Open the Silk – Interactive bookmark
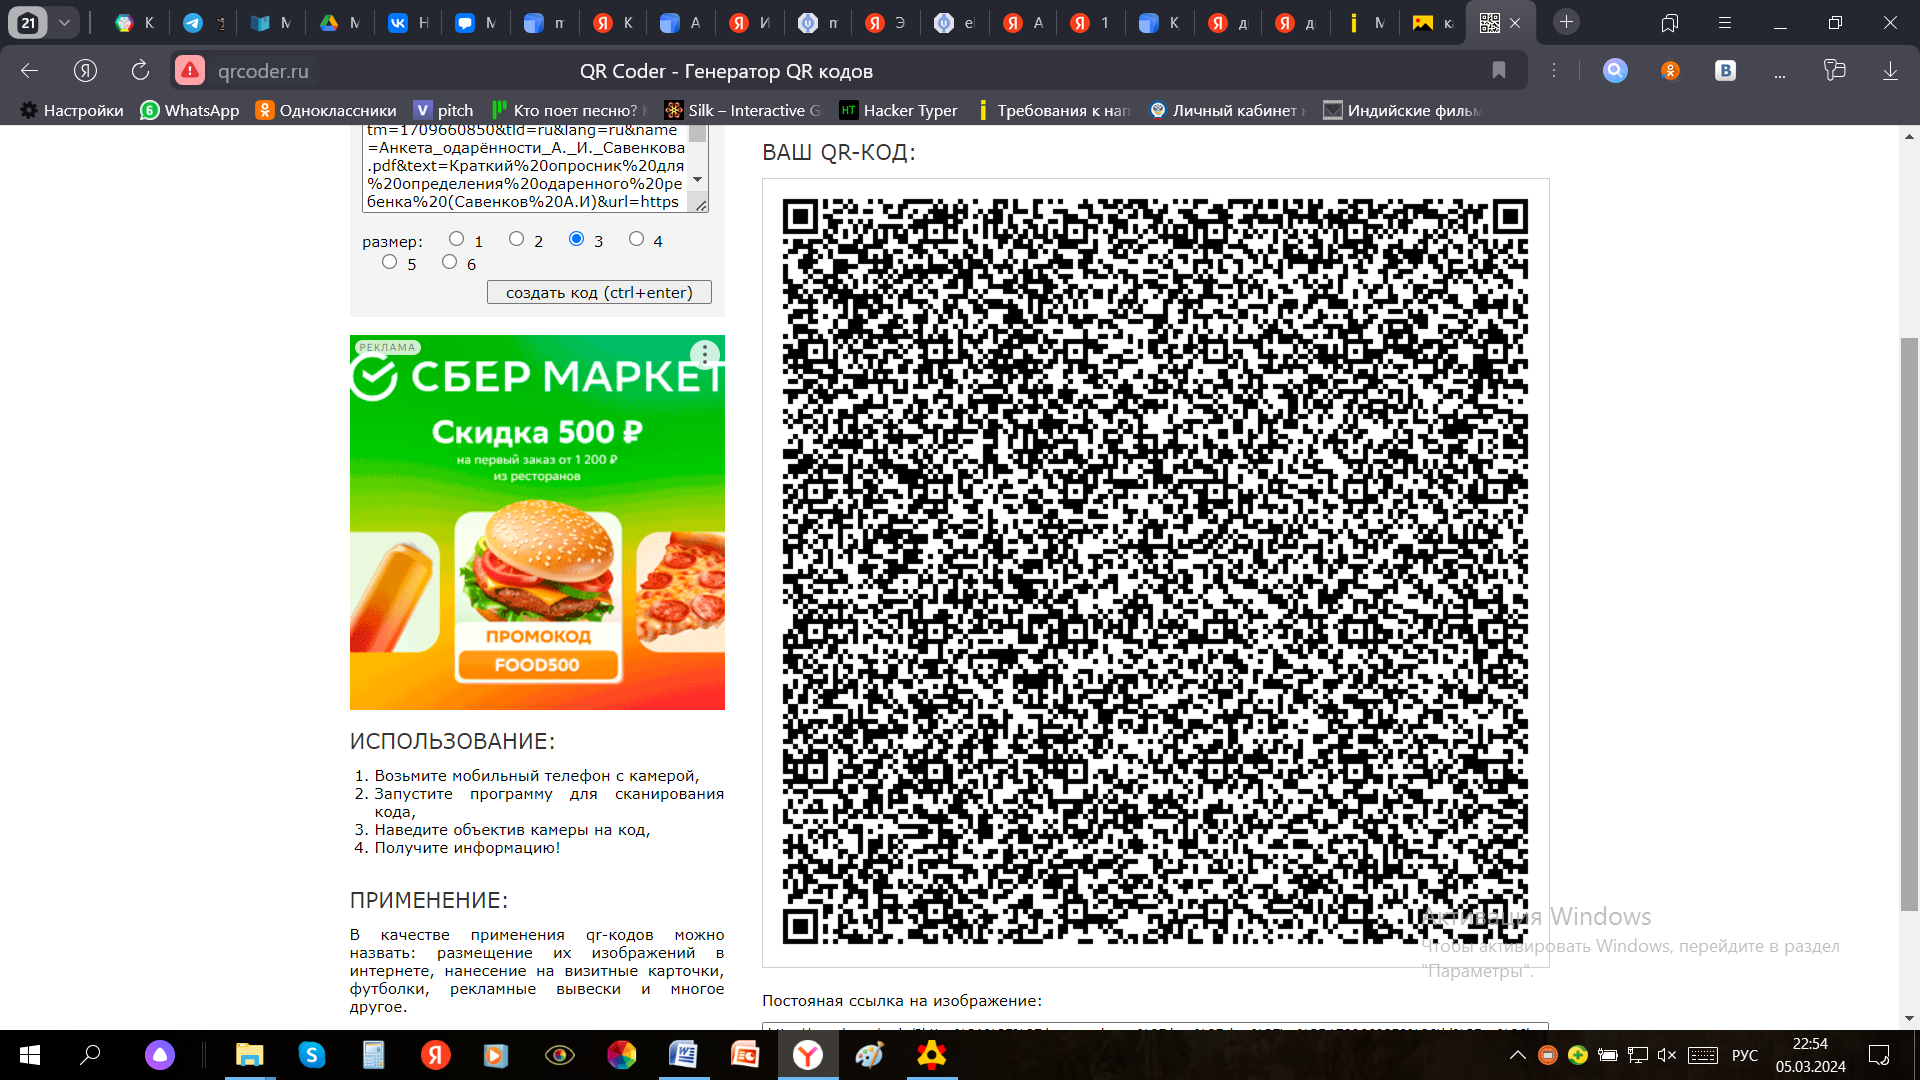1920x1080 pixels. point(743,110)
